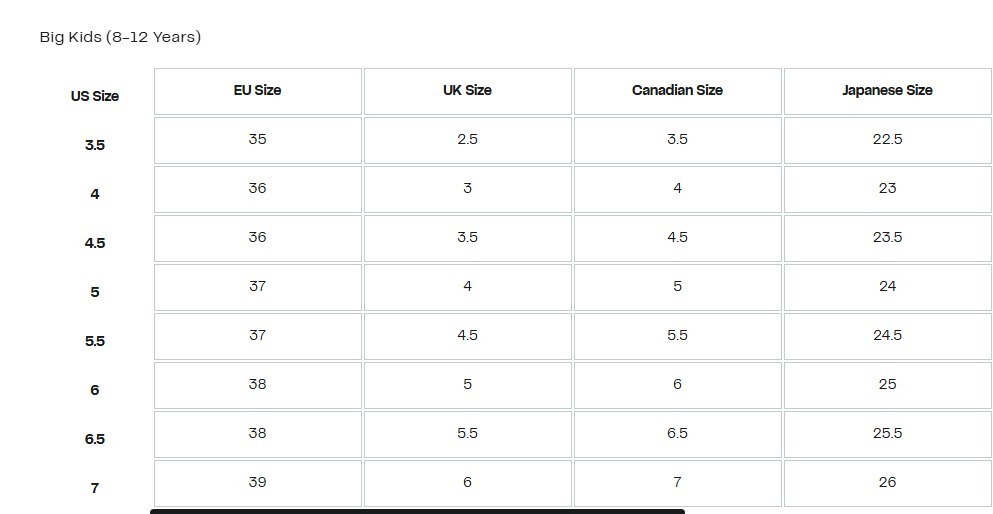This screenshot has height=514, width=993.
Task: Click Japanese size 23 cell
Action: point(887,188)
